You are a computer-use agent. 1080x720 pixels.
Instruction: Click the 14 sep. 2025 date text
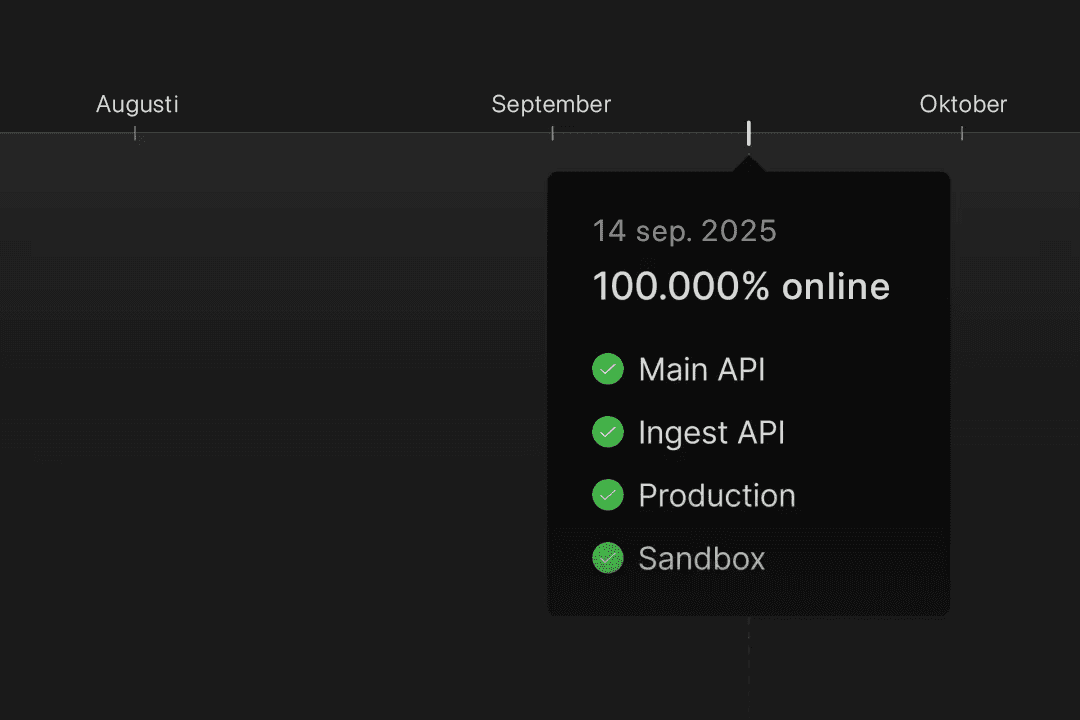click(x=684, y=231)
